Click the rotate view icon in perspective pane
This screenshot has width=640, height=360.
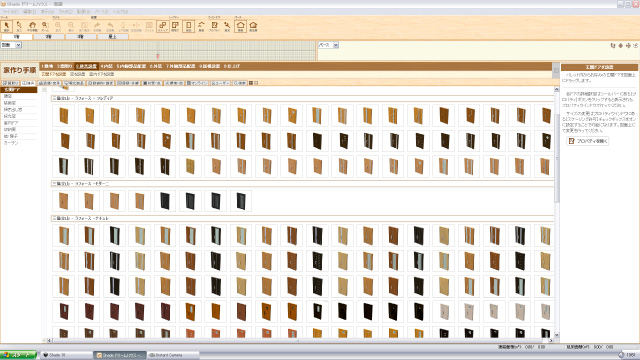coord(620,45)
